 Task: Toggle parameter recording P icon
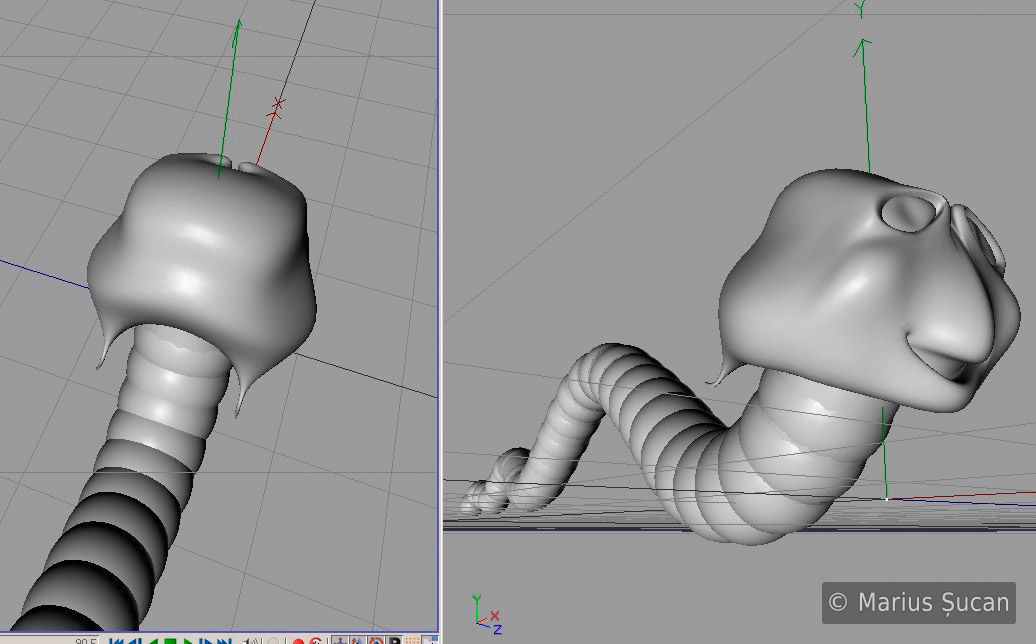point(394,641)
